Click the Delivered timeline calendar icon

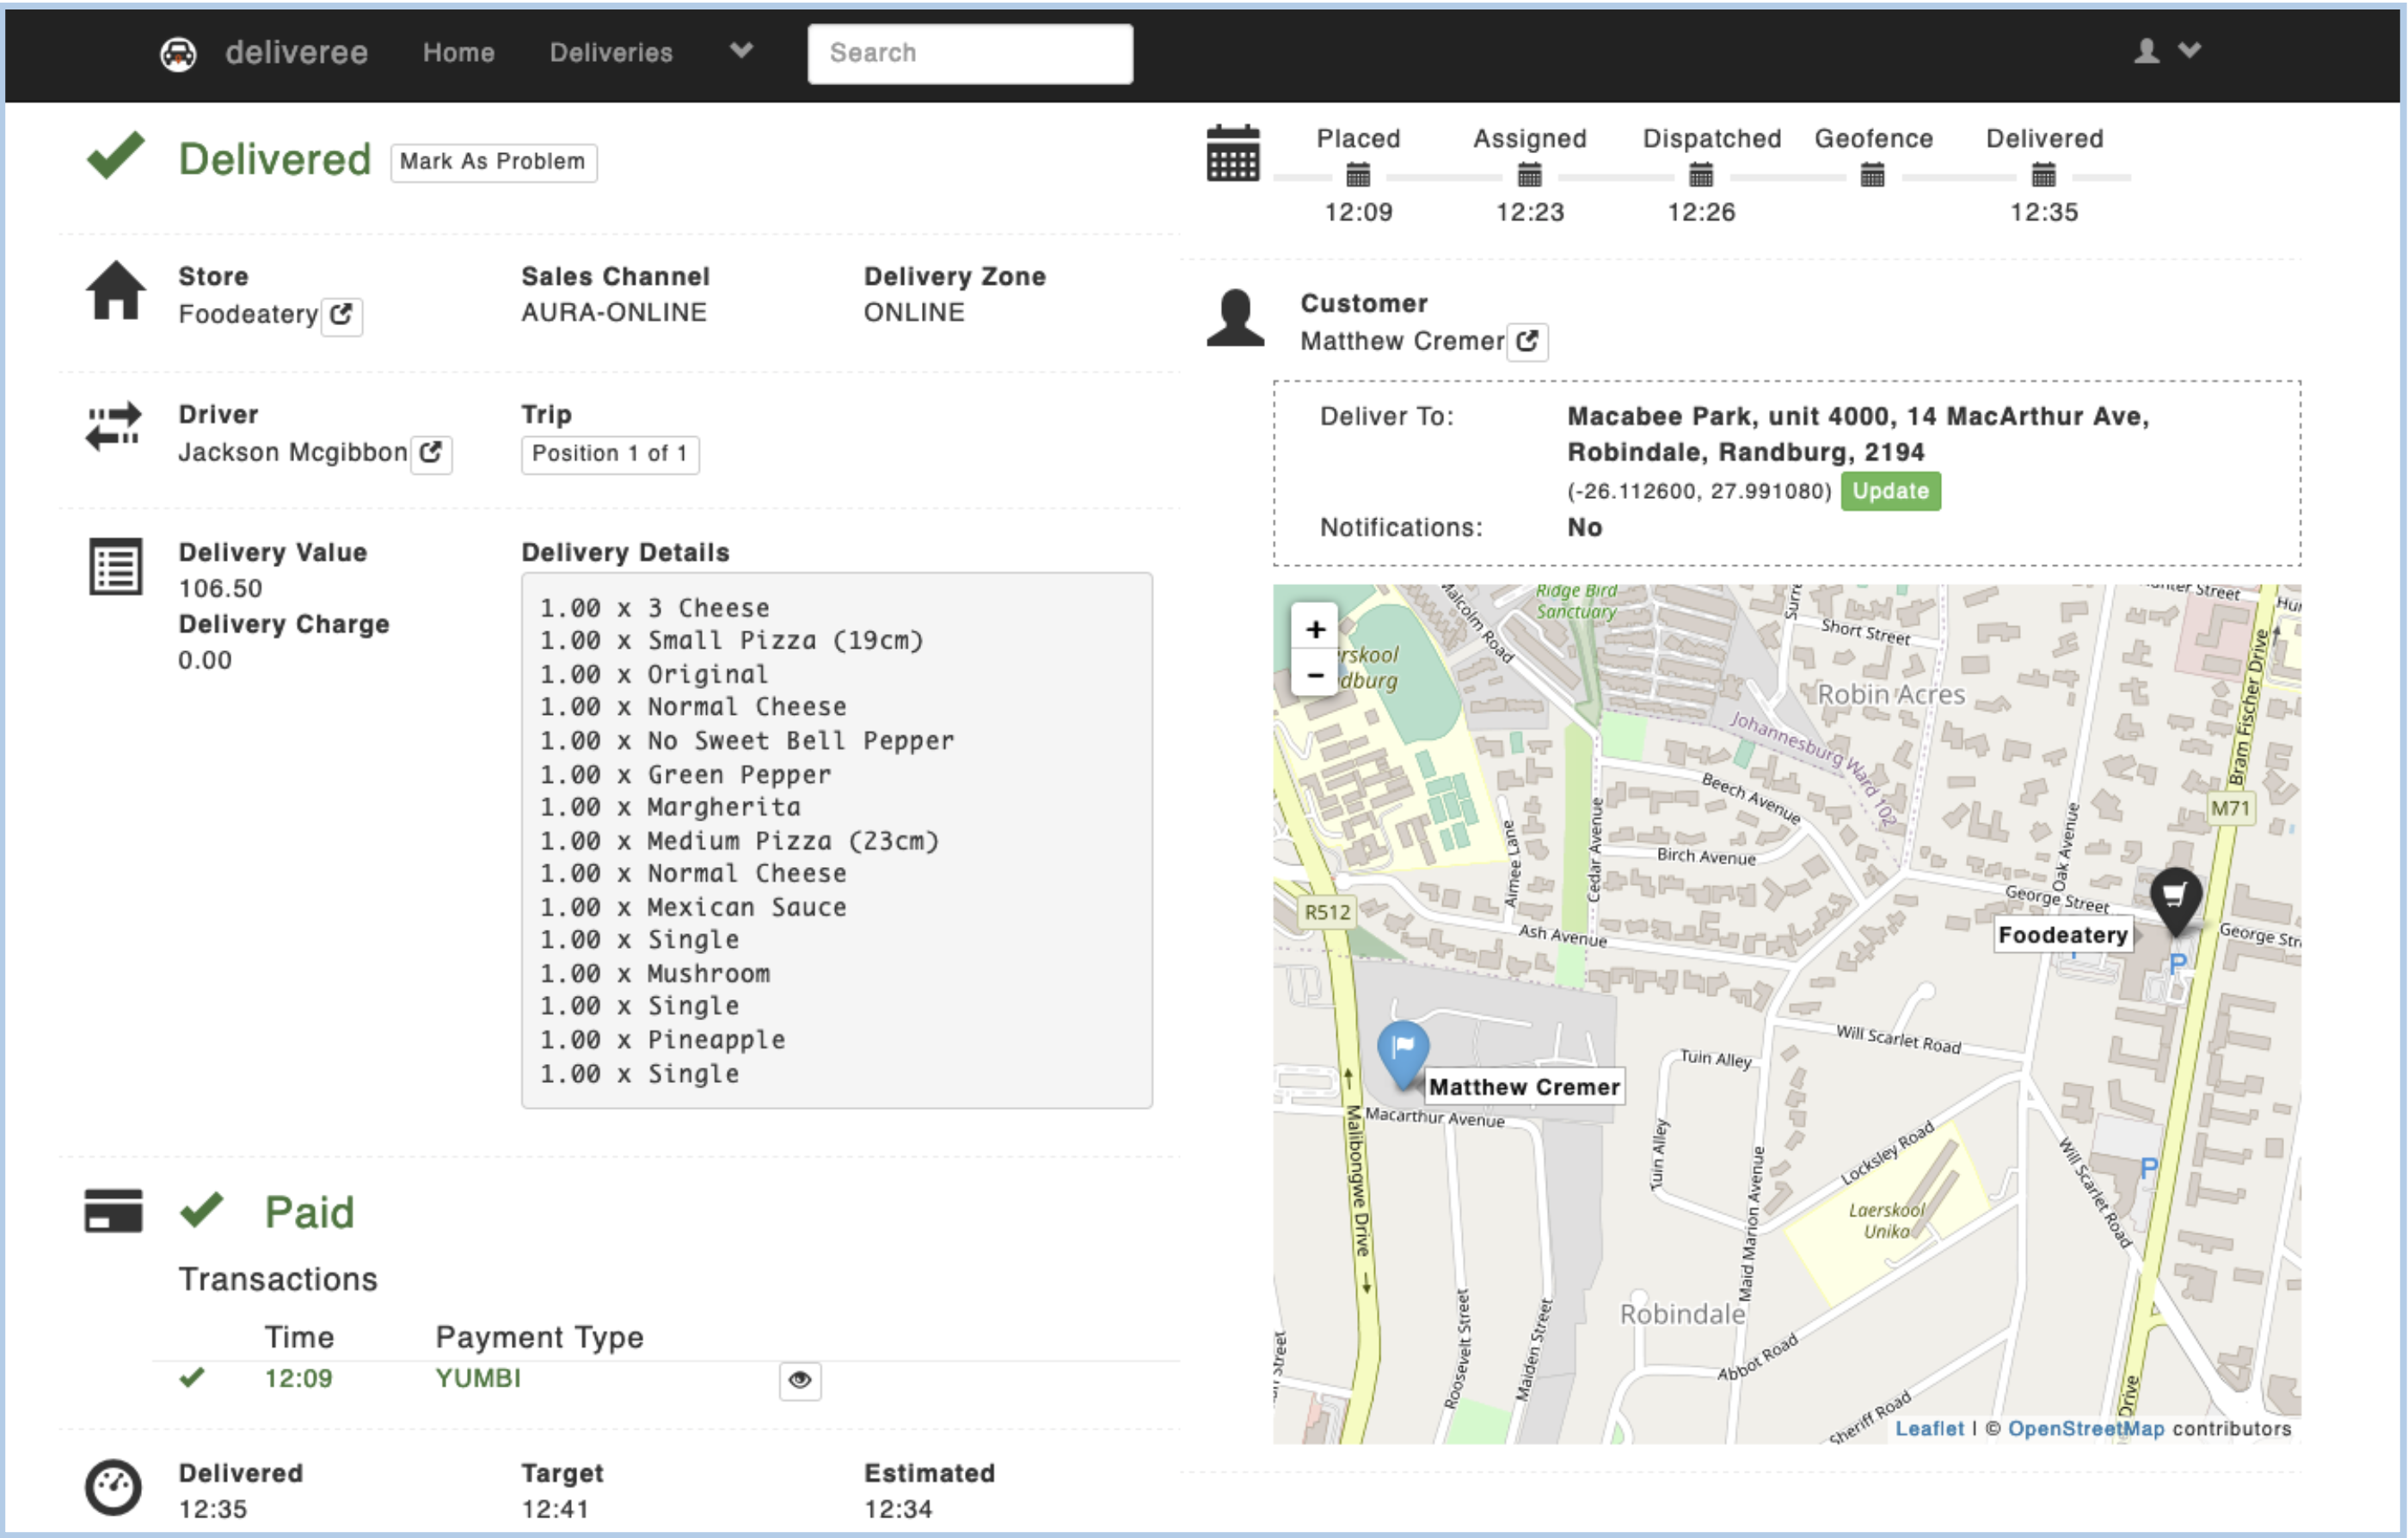coord(2043,176)
